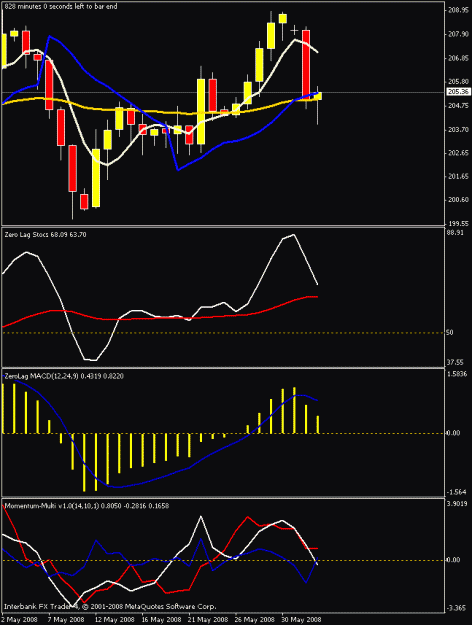The height and width of the screenshot is (625, 472).
Task: Click the 200.60 price scale value
Action: [458, 200]
